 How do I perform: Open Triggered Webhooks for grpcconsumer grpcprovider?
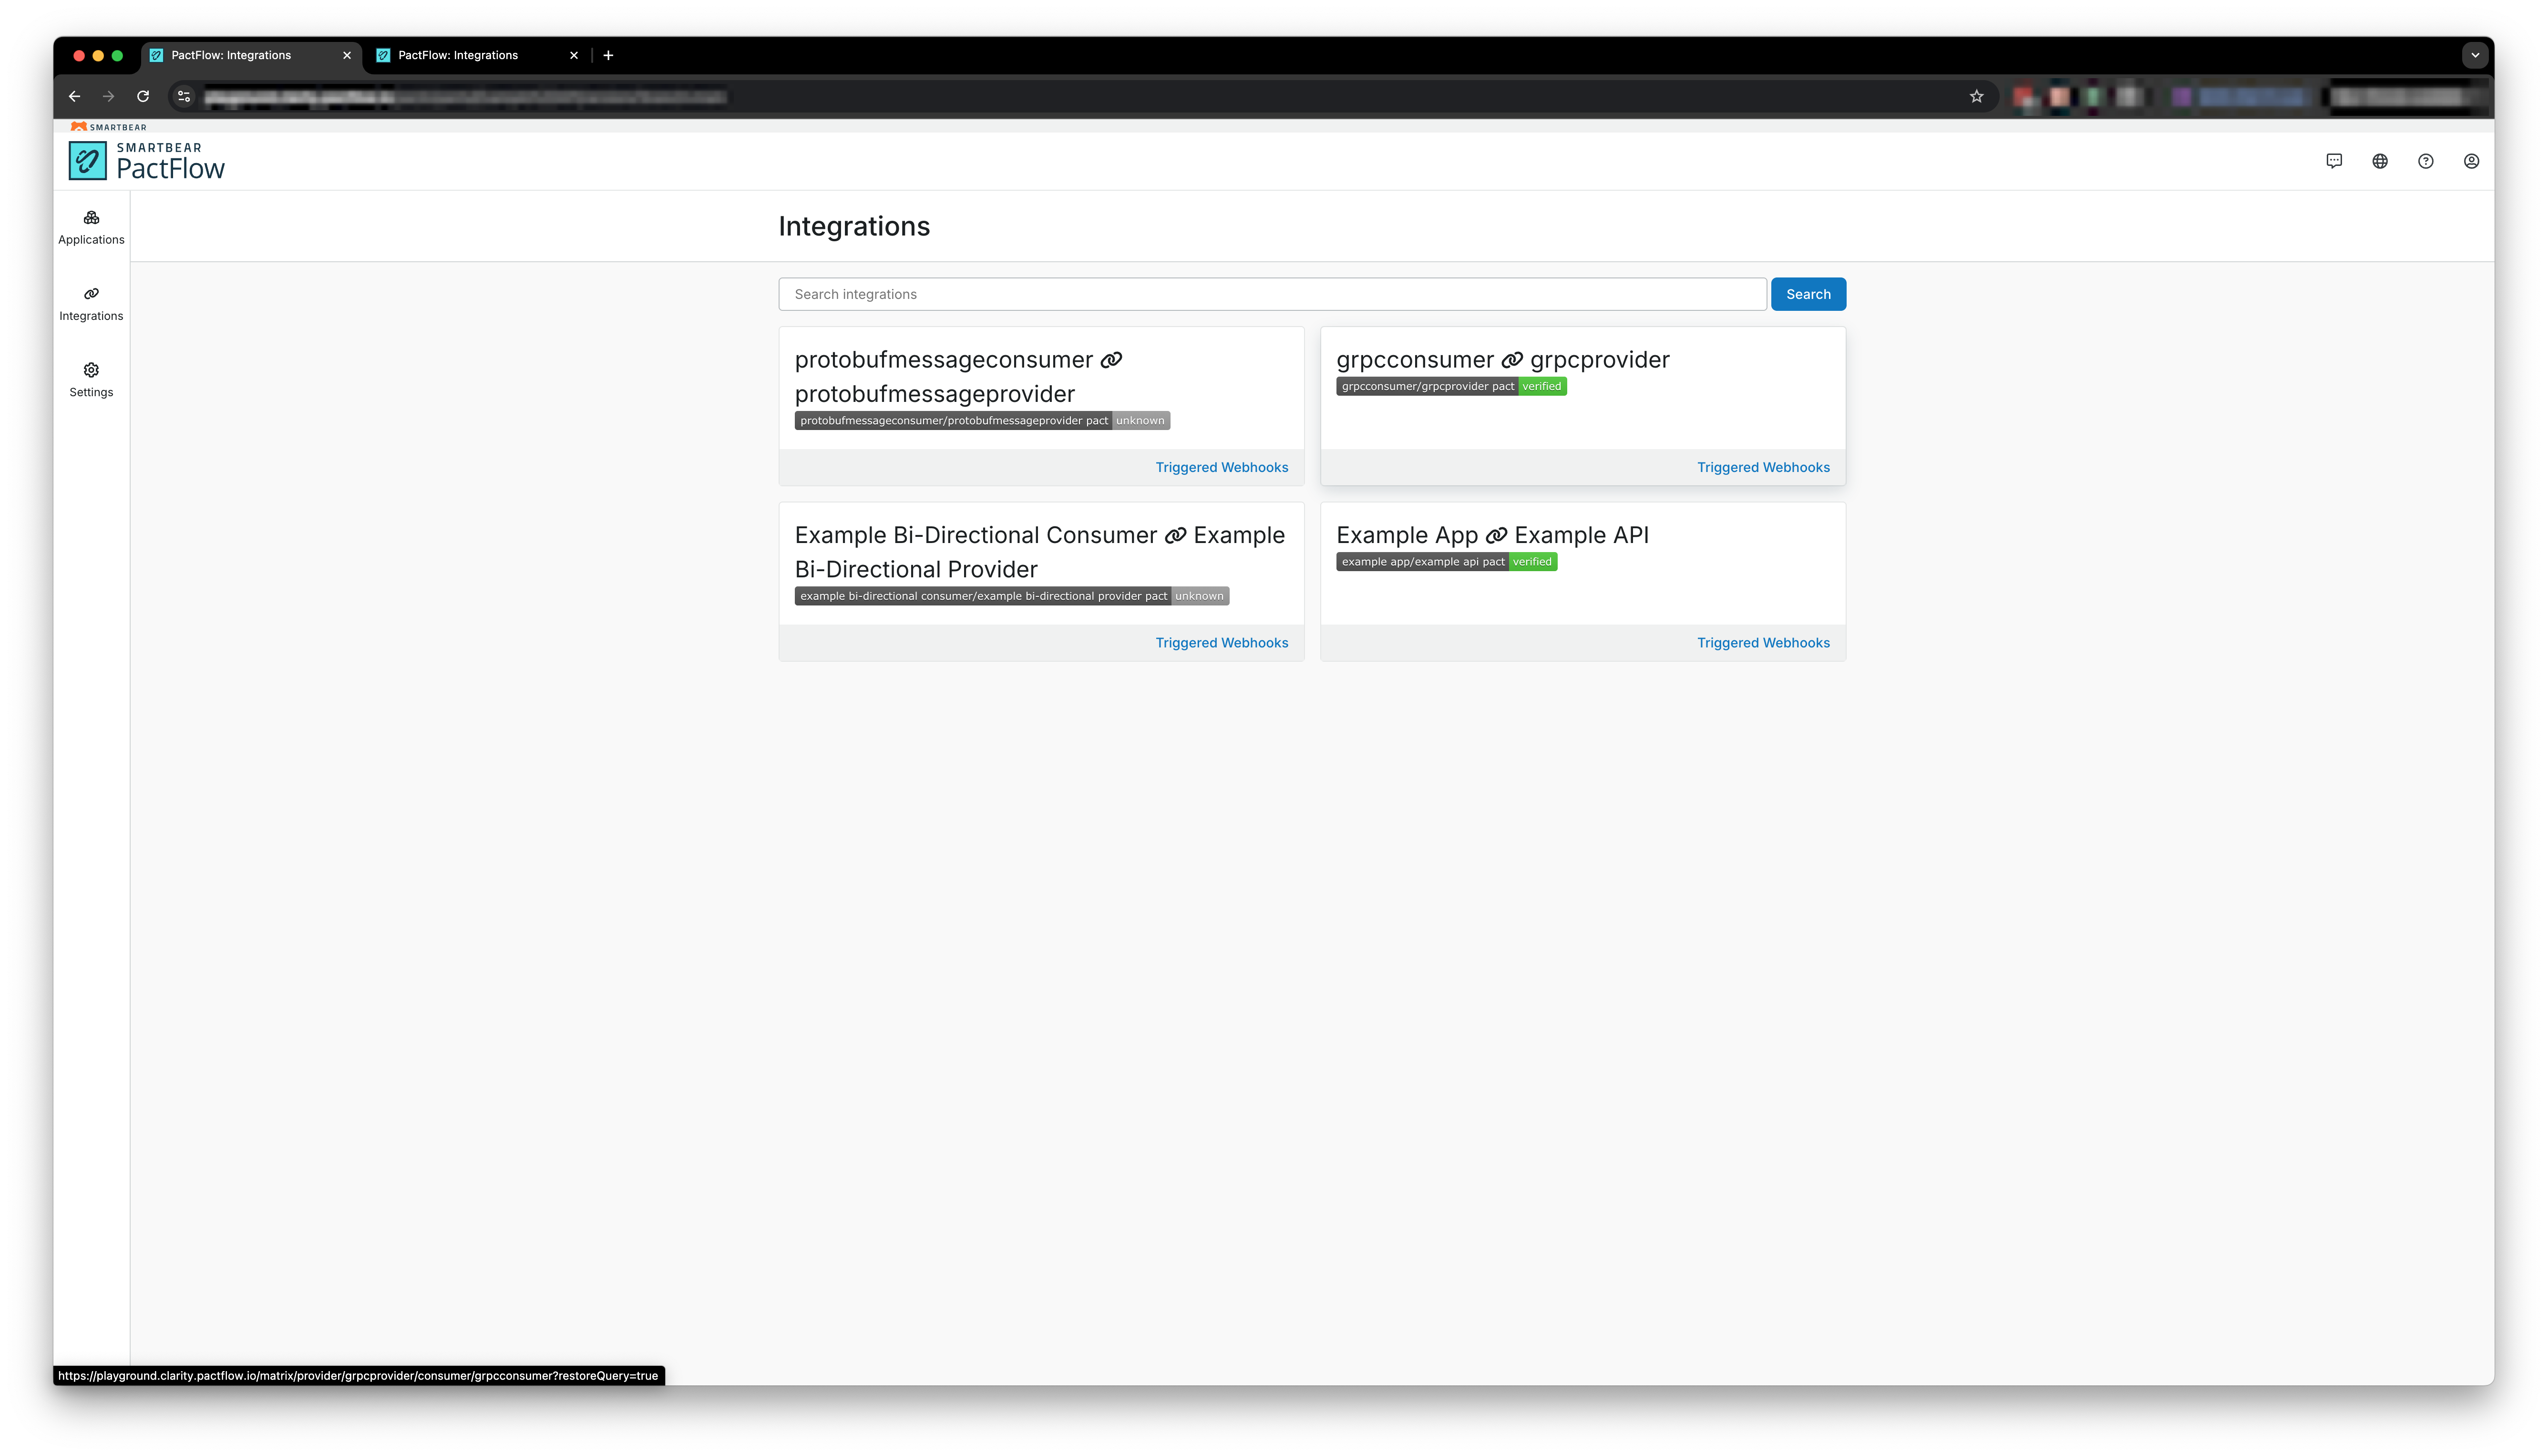click(1763, 467)
